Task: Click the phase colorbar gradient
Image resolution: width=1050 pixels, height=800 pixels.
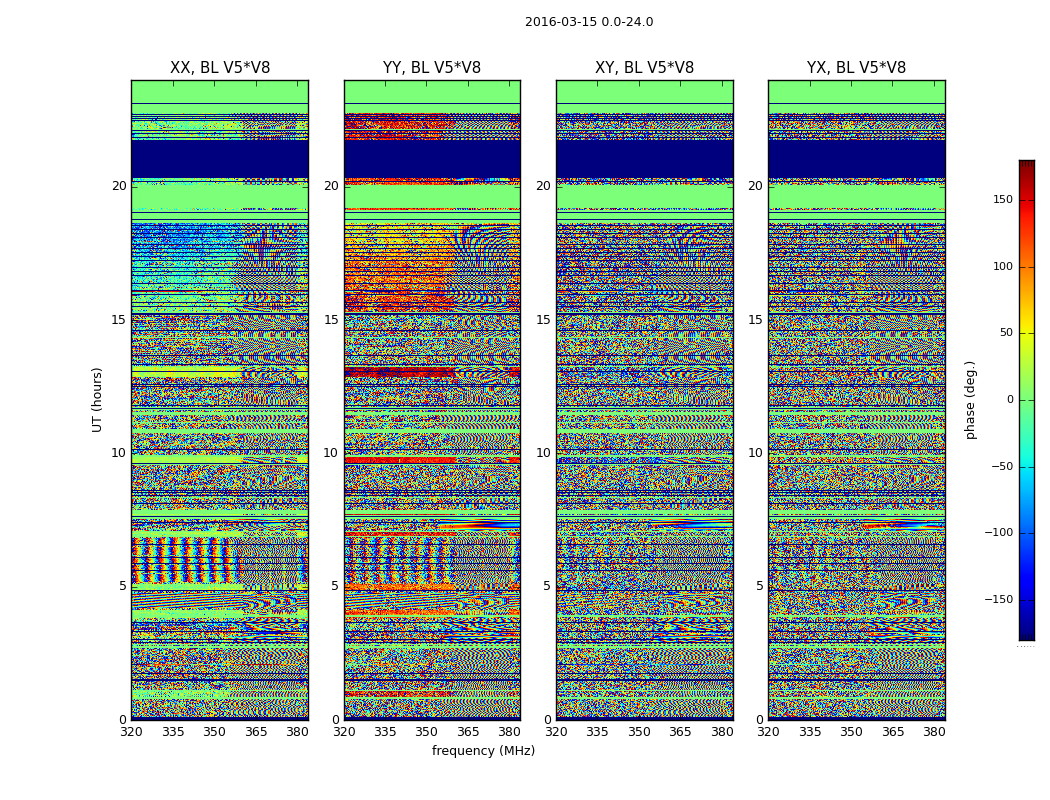Action: click(x=1027, y=400)
